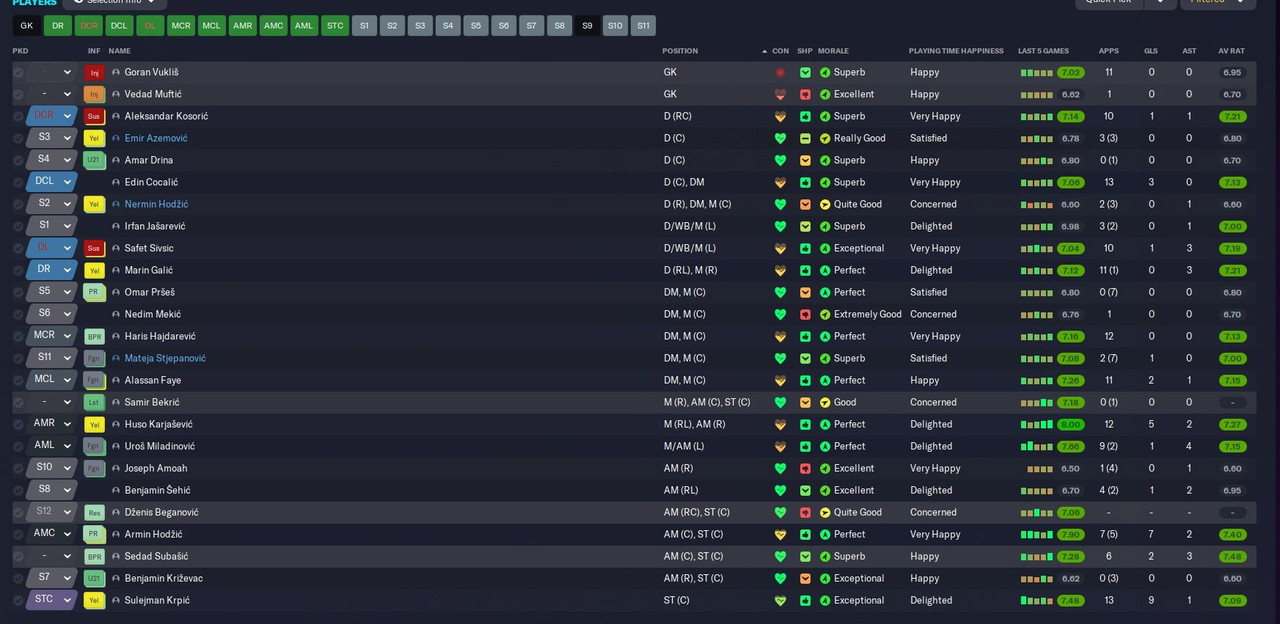Screen dimensions: 1280x624
Task: Select the S1 substitute slot
Action: [x=365, y=25]
